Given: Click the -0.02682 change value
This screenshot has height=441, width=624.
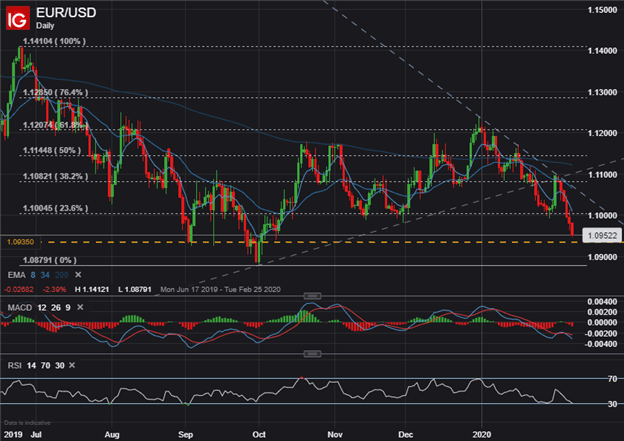Looking at the screenshot, I should pos(19,289).
